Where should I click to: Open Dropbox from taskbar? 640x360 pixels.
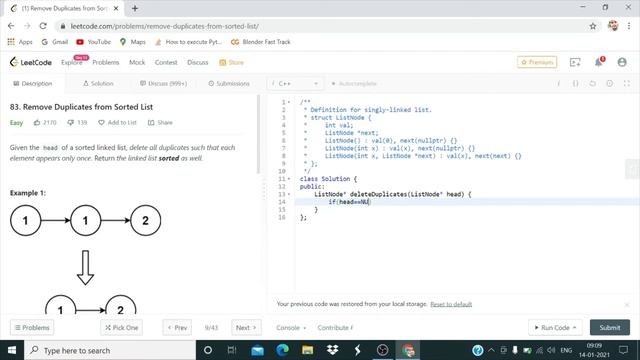point(332,350)
